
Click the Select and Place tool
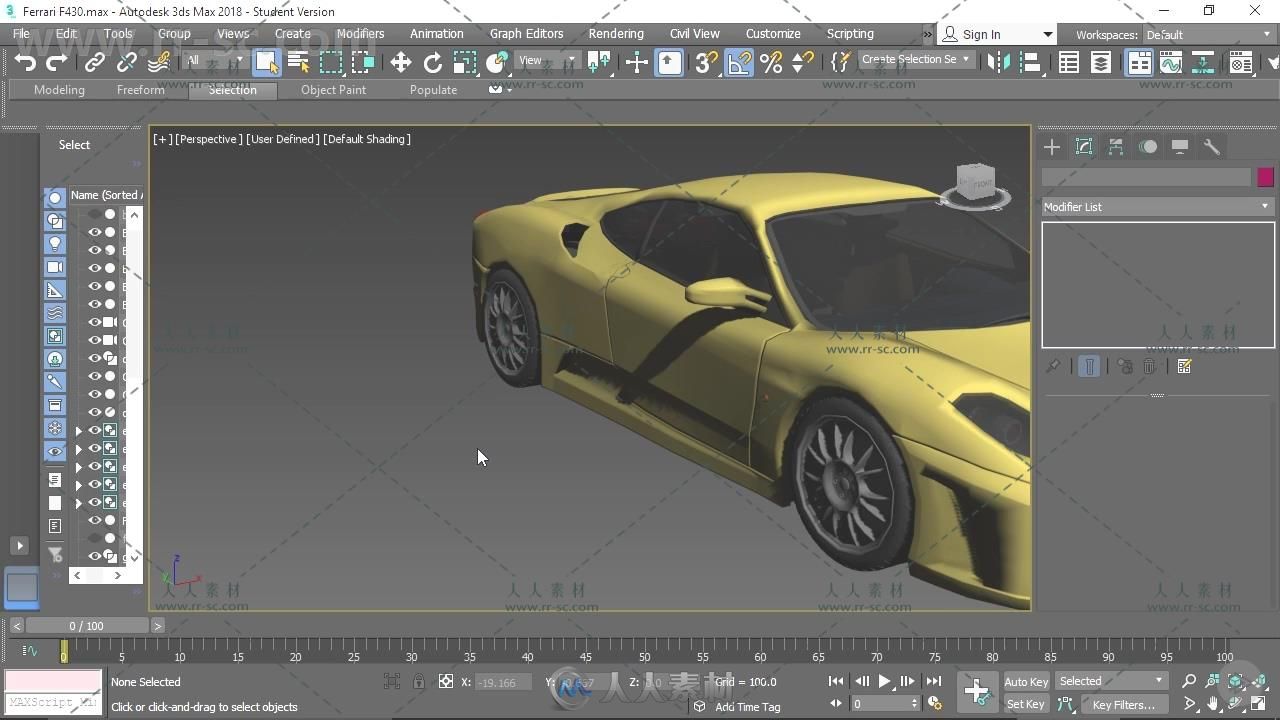tap(497, 63)
